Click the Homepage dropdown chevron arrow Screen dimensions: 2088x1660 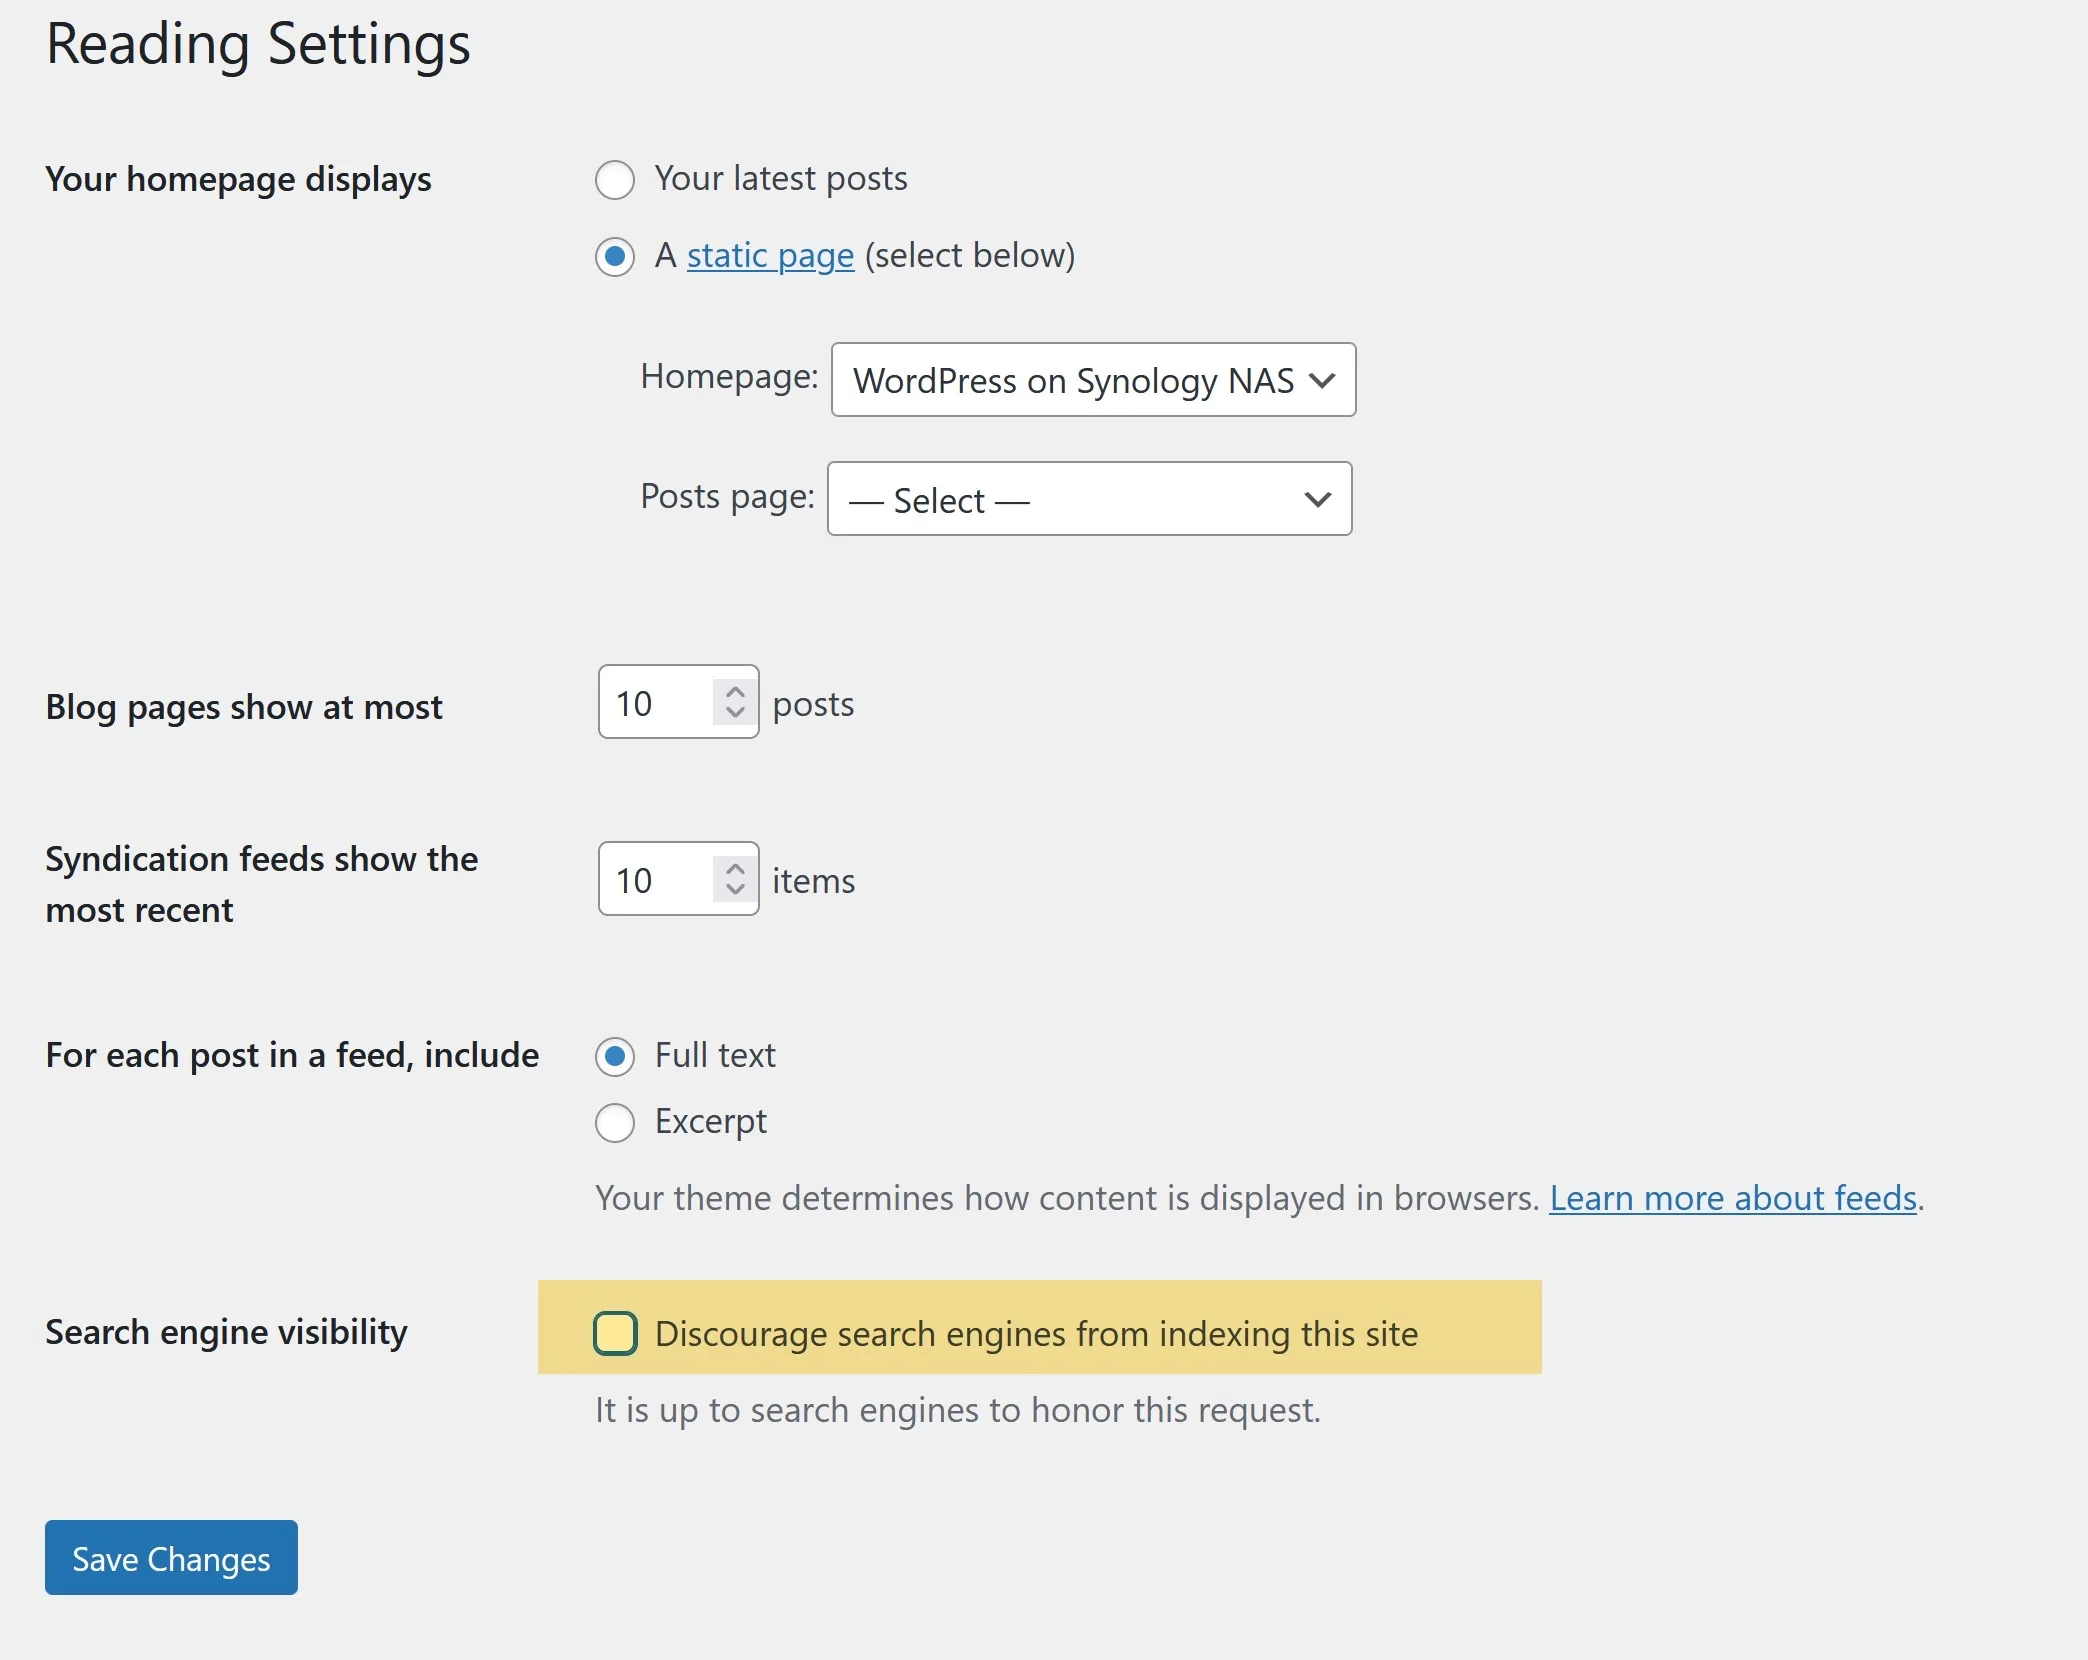1323,380
